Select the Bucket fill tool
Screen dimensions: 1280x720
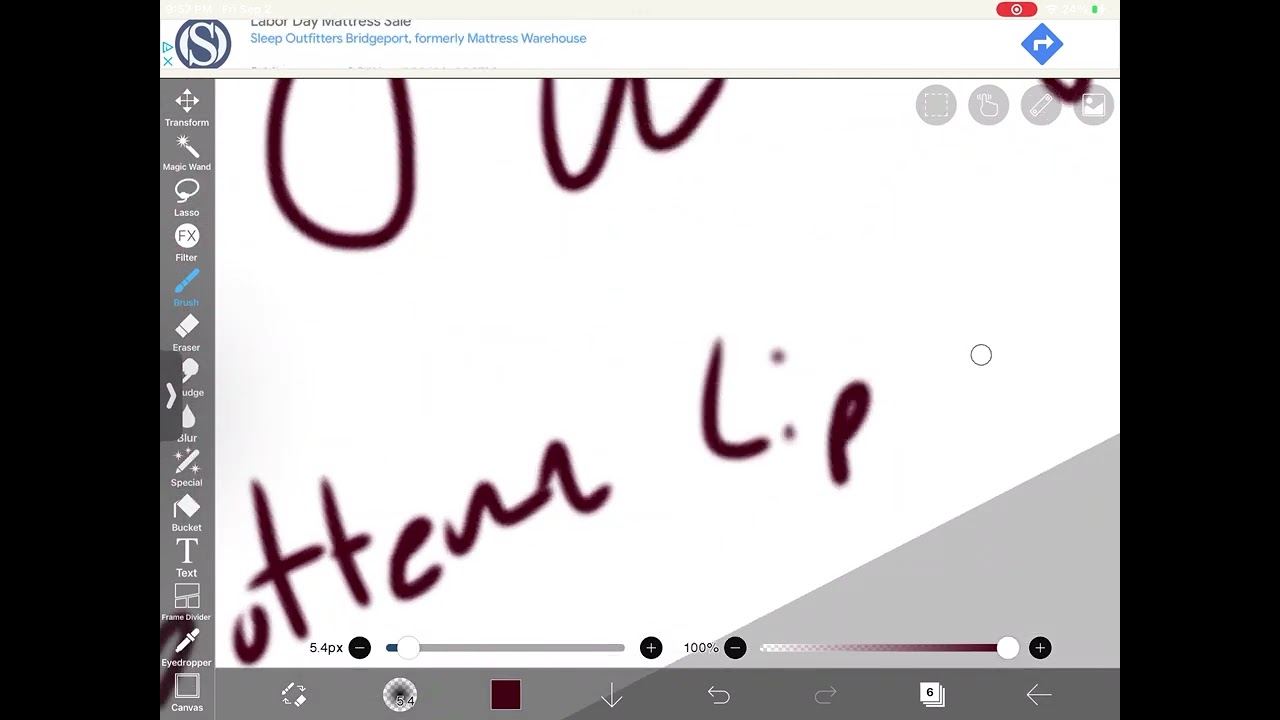coord(187,513)
